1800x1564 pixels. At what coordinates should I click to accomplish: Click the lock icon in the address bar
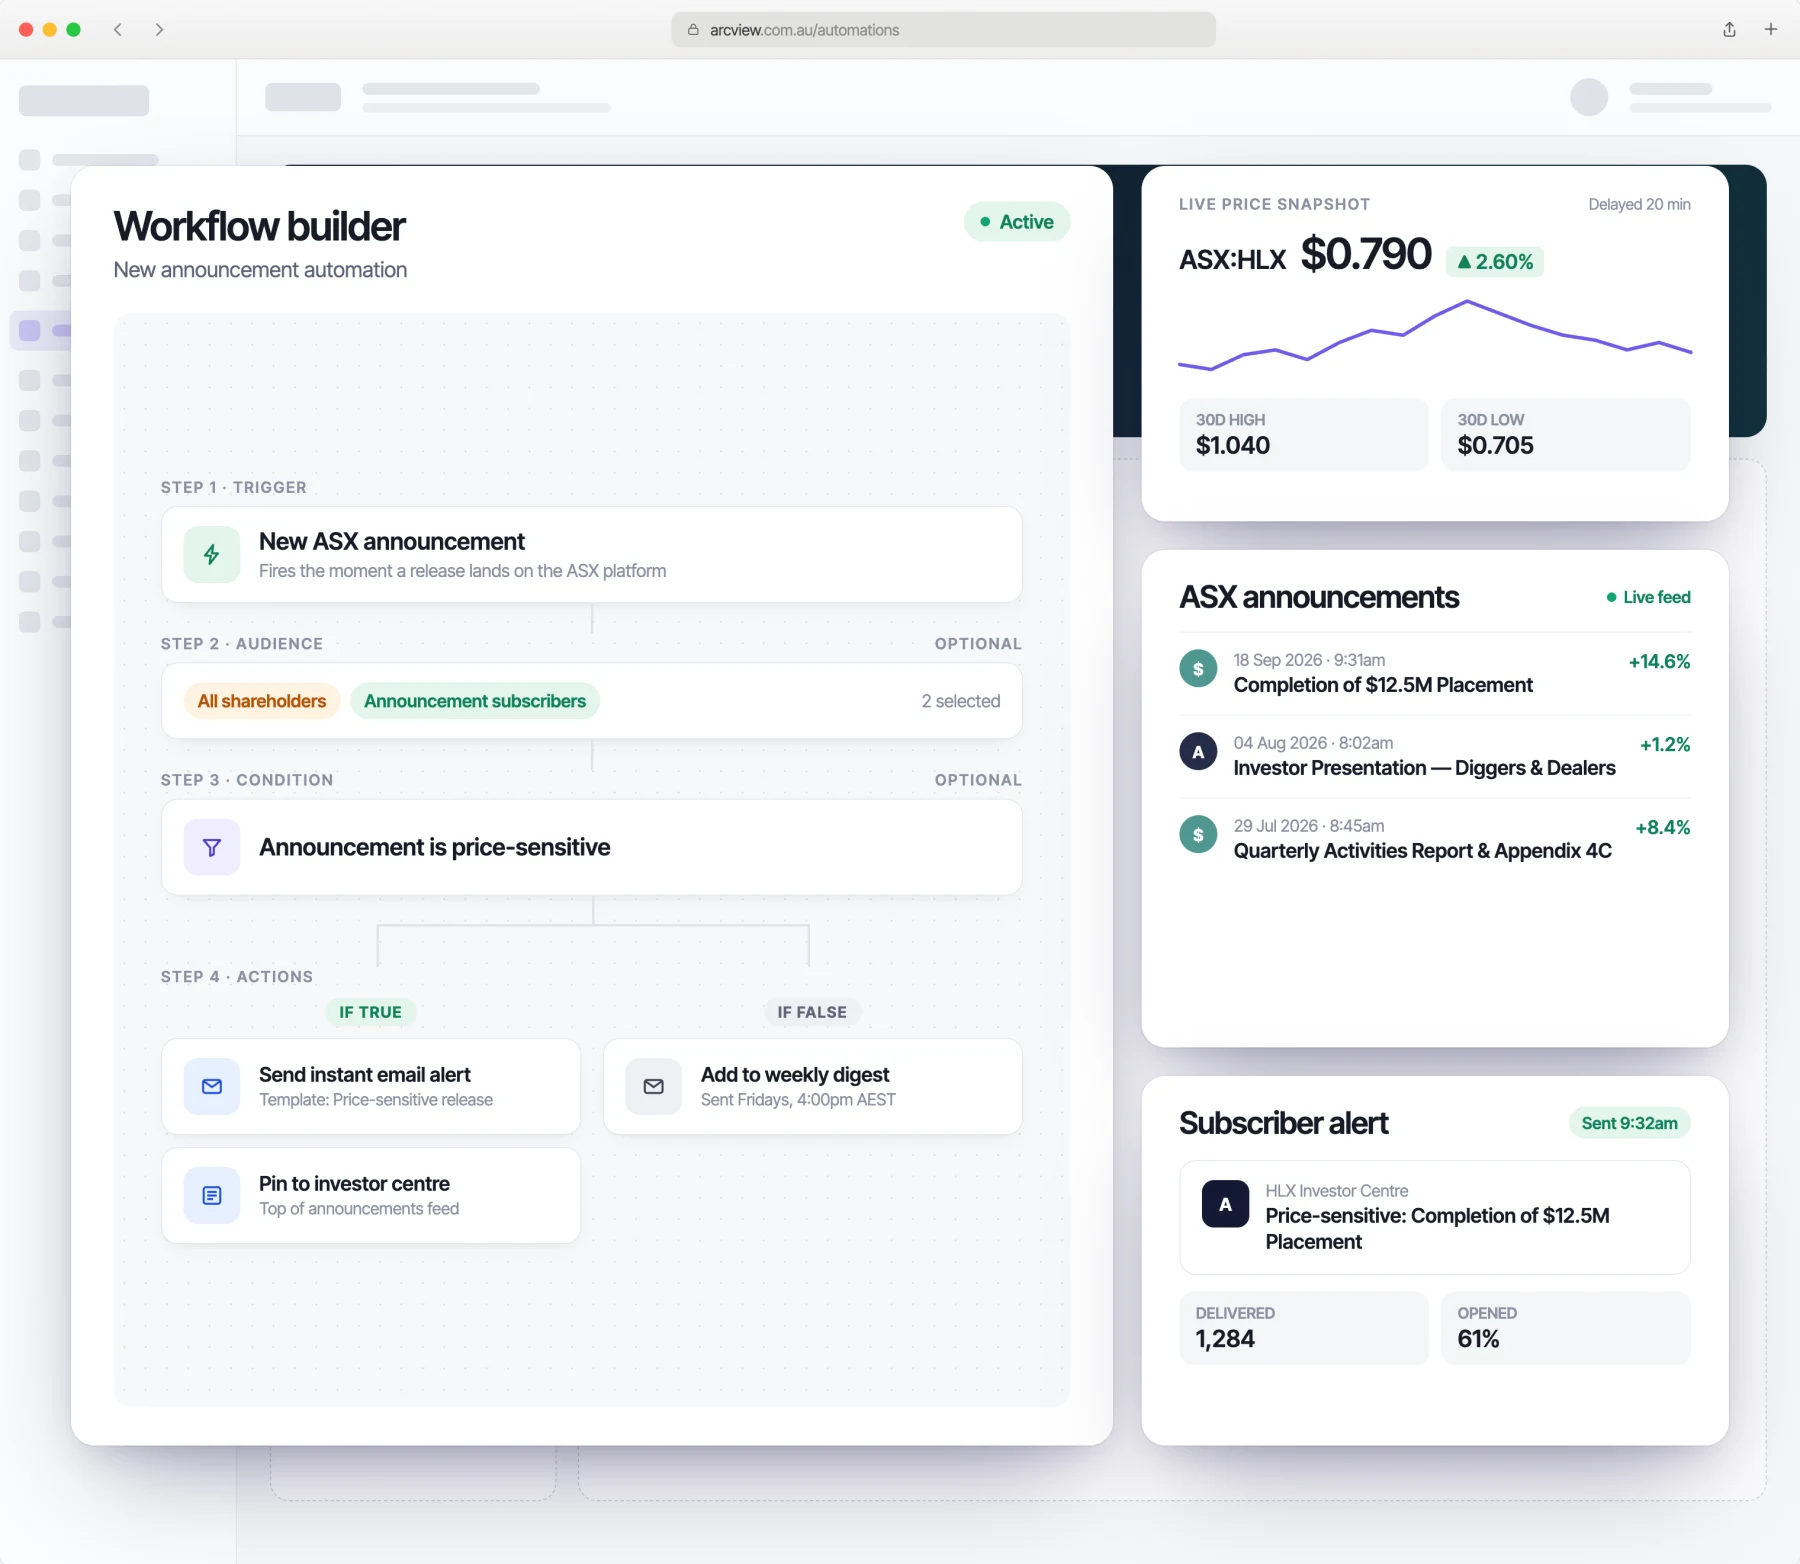click(x=693, y=30)
